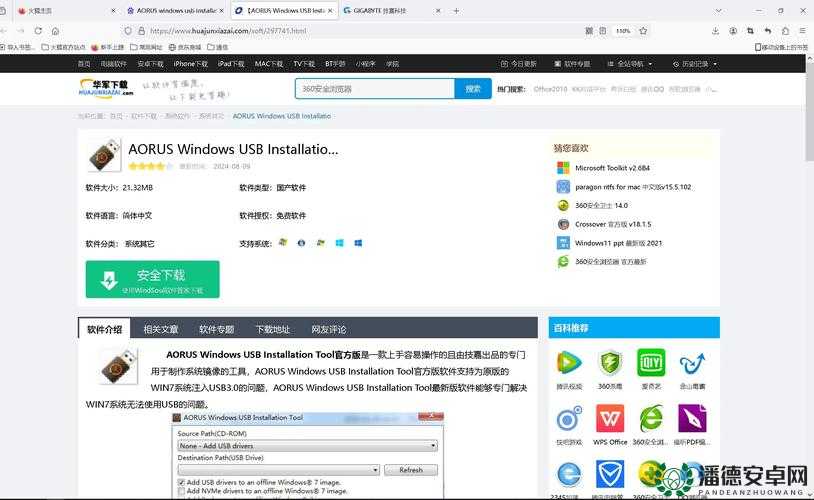
Task: Go back to the previous page
Action: (x=4, y=31)
